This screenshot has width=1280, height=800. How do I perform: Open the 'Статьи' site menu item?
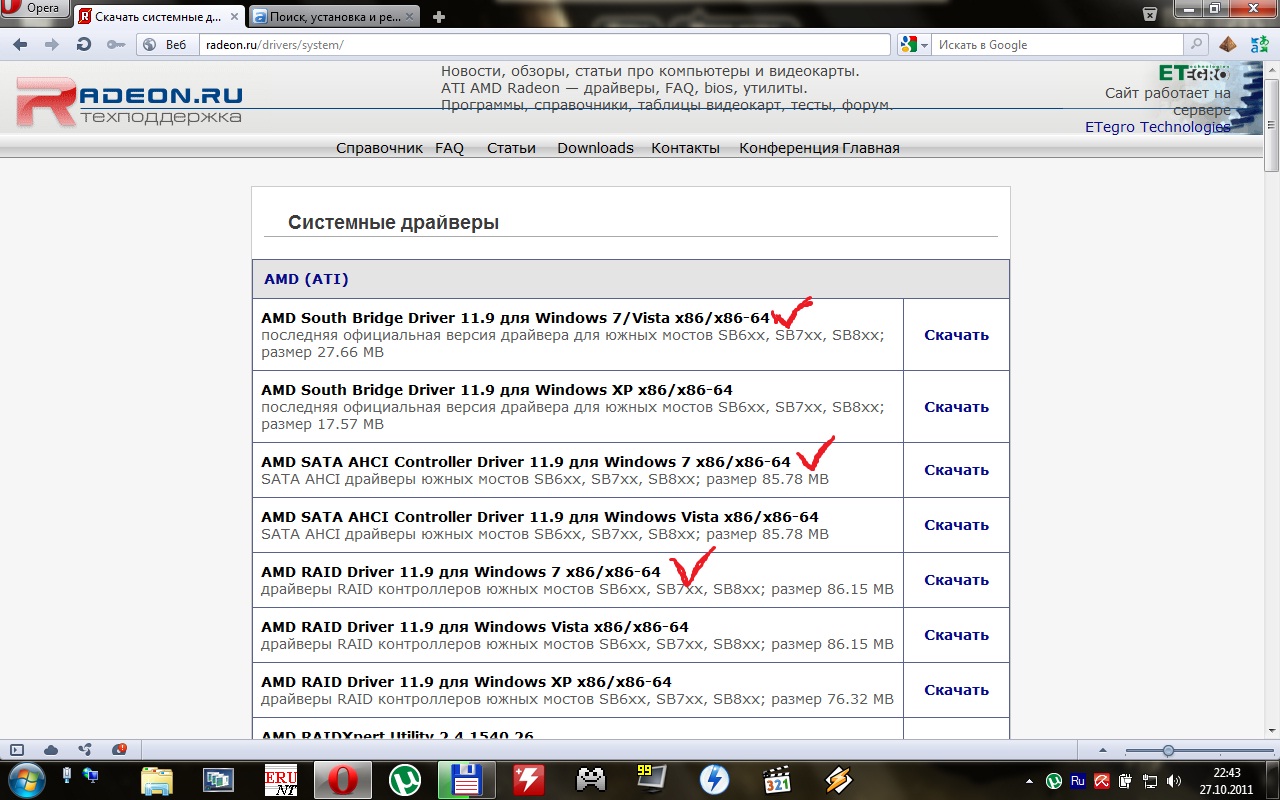pyautogui.click(x=511, y=148)
